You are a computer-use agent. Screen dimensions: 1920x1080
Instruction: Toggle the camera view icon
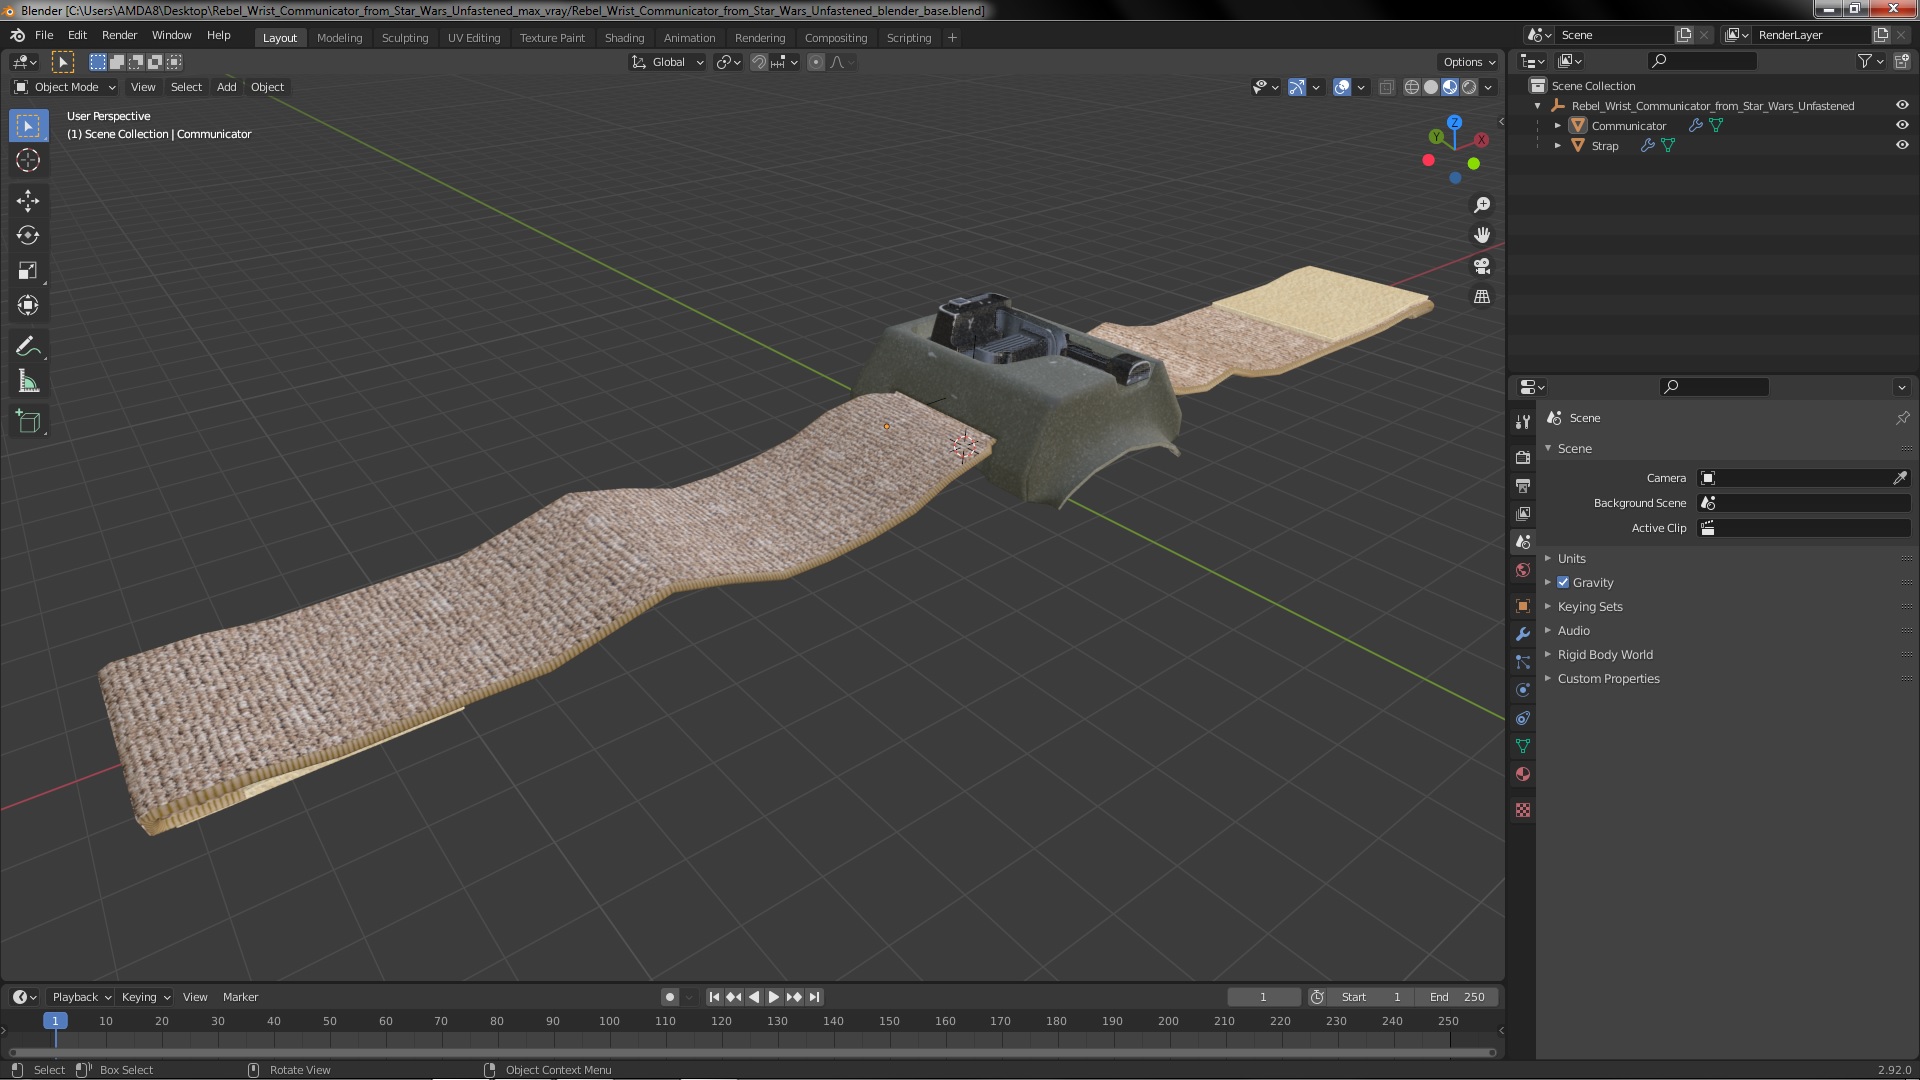1482,266
